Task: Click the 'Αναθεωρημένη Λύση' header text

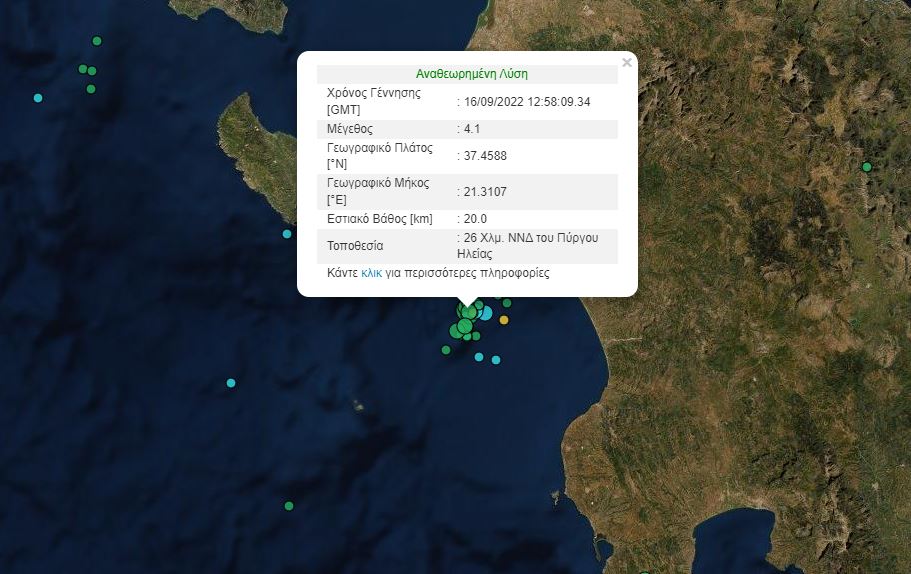Action: [472, 74]
